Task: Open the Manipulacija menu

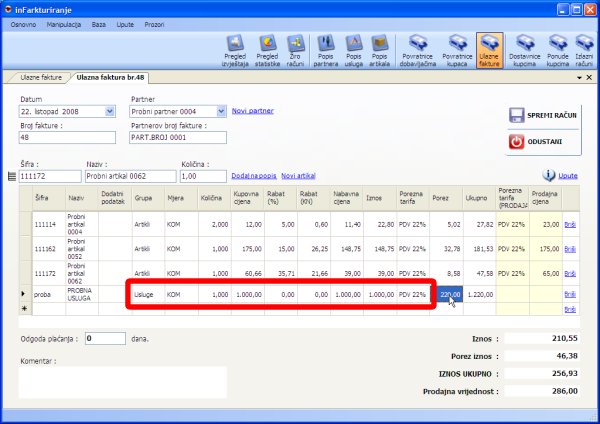Action: click(64, 22)
